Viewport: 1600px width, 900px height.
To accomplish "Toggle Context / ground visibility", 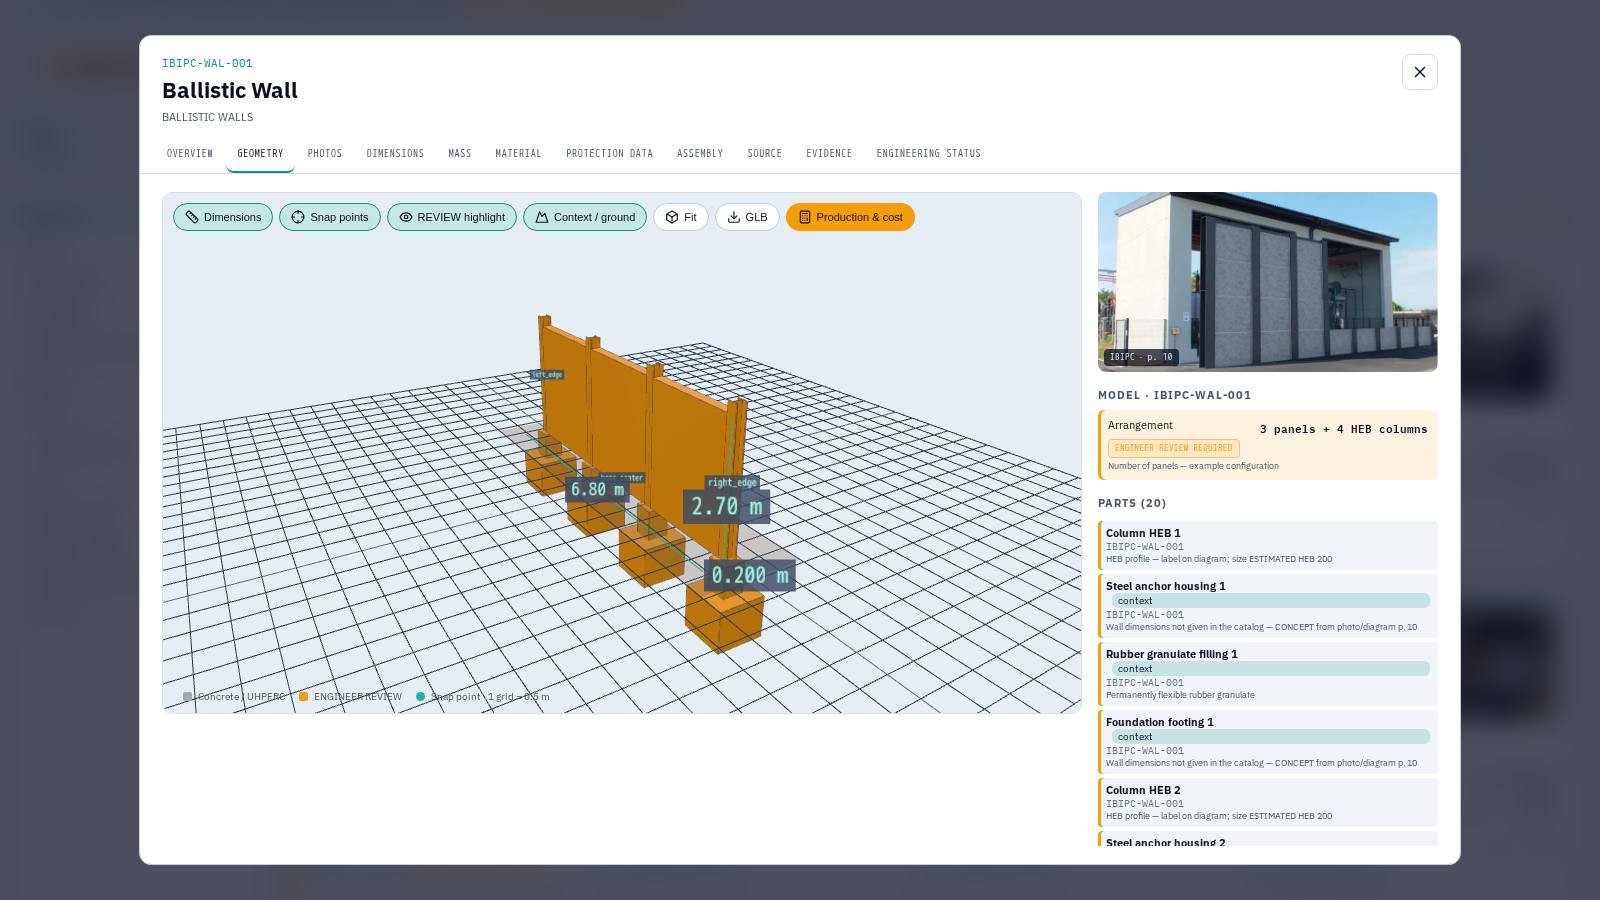I will [585, 217].
